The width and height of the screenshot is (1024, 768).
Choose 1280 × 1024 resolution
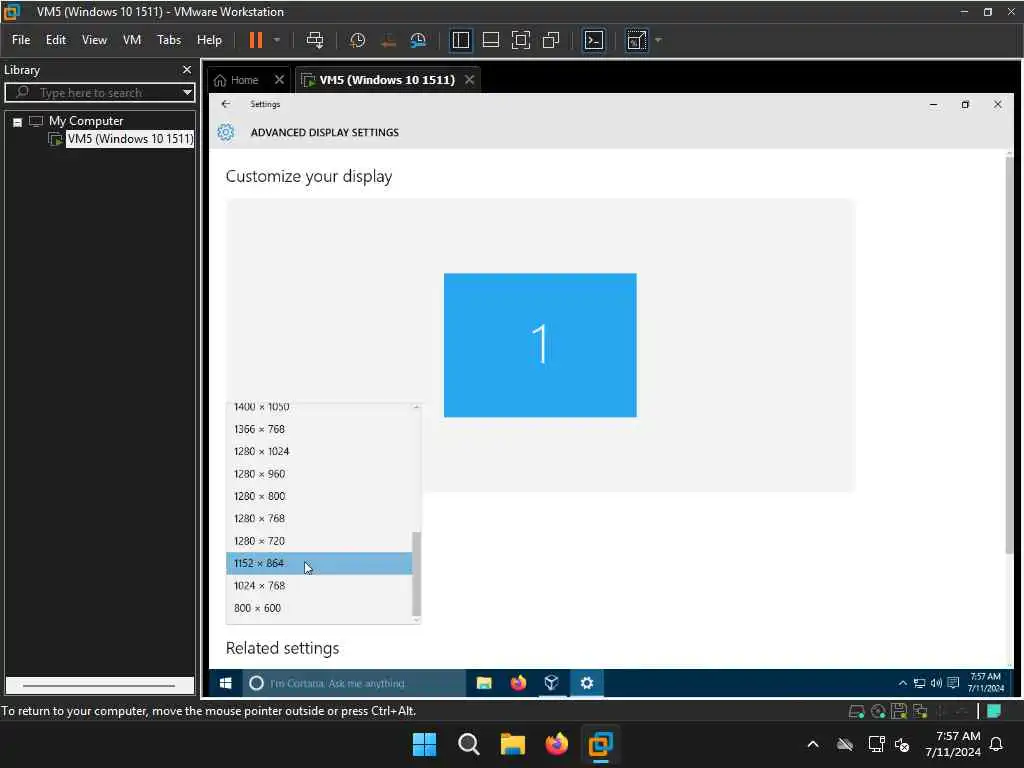tap(319, 451)
